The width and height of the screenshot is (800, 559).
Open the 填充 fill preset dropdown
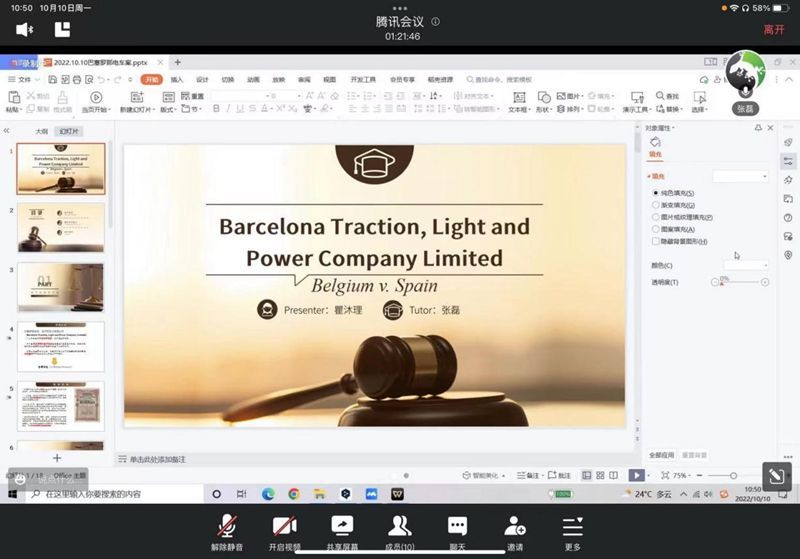[740, 176]
